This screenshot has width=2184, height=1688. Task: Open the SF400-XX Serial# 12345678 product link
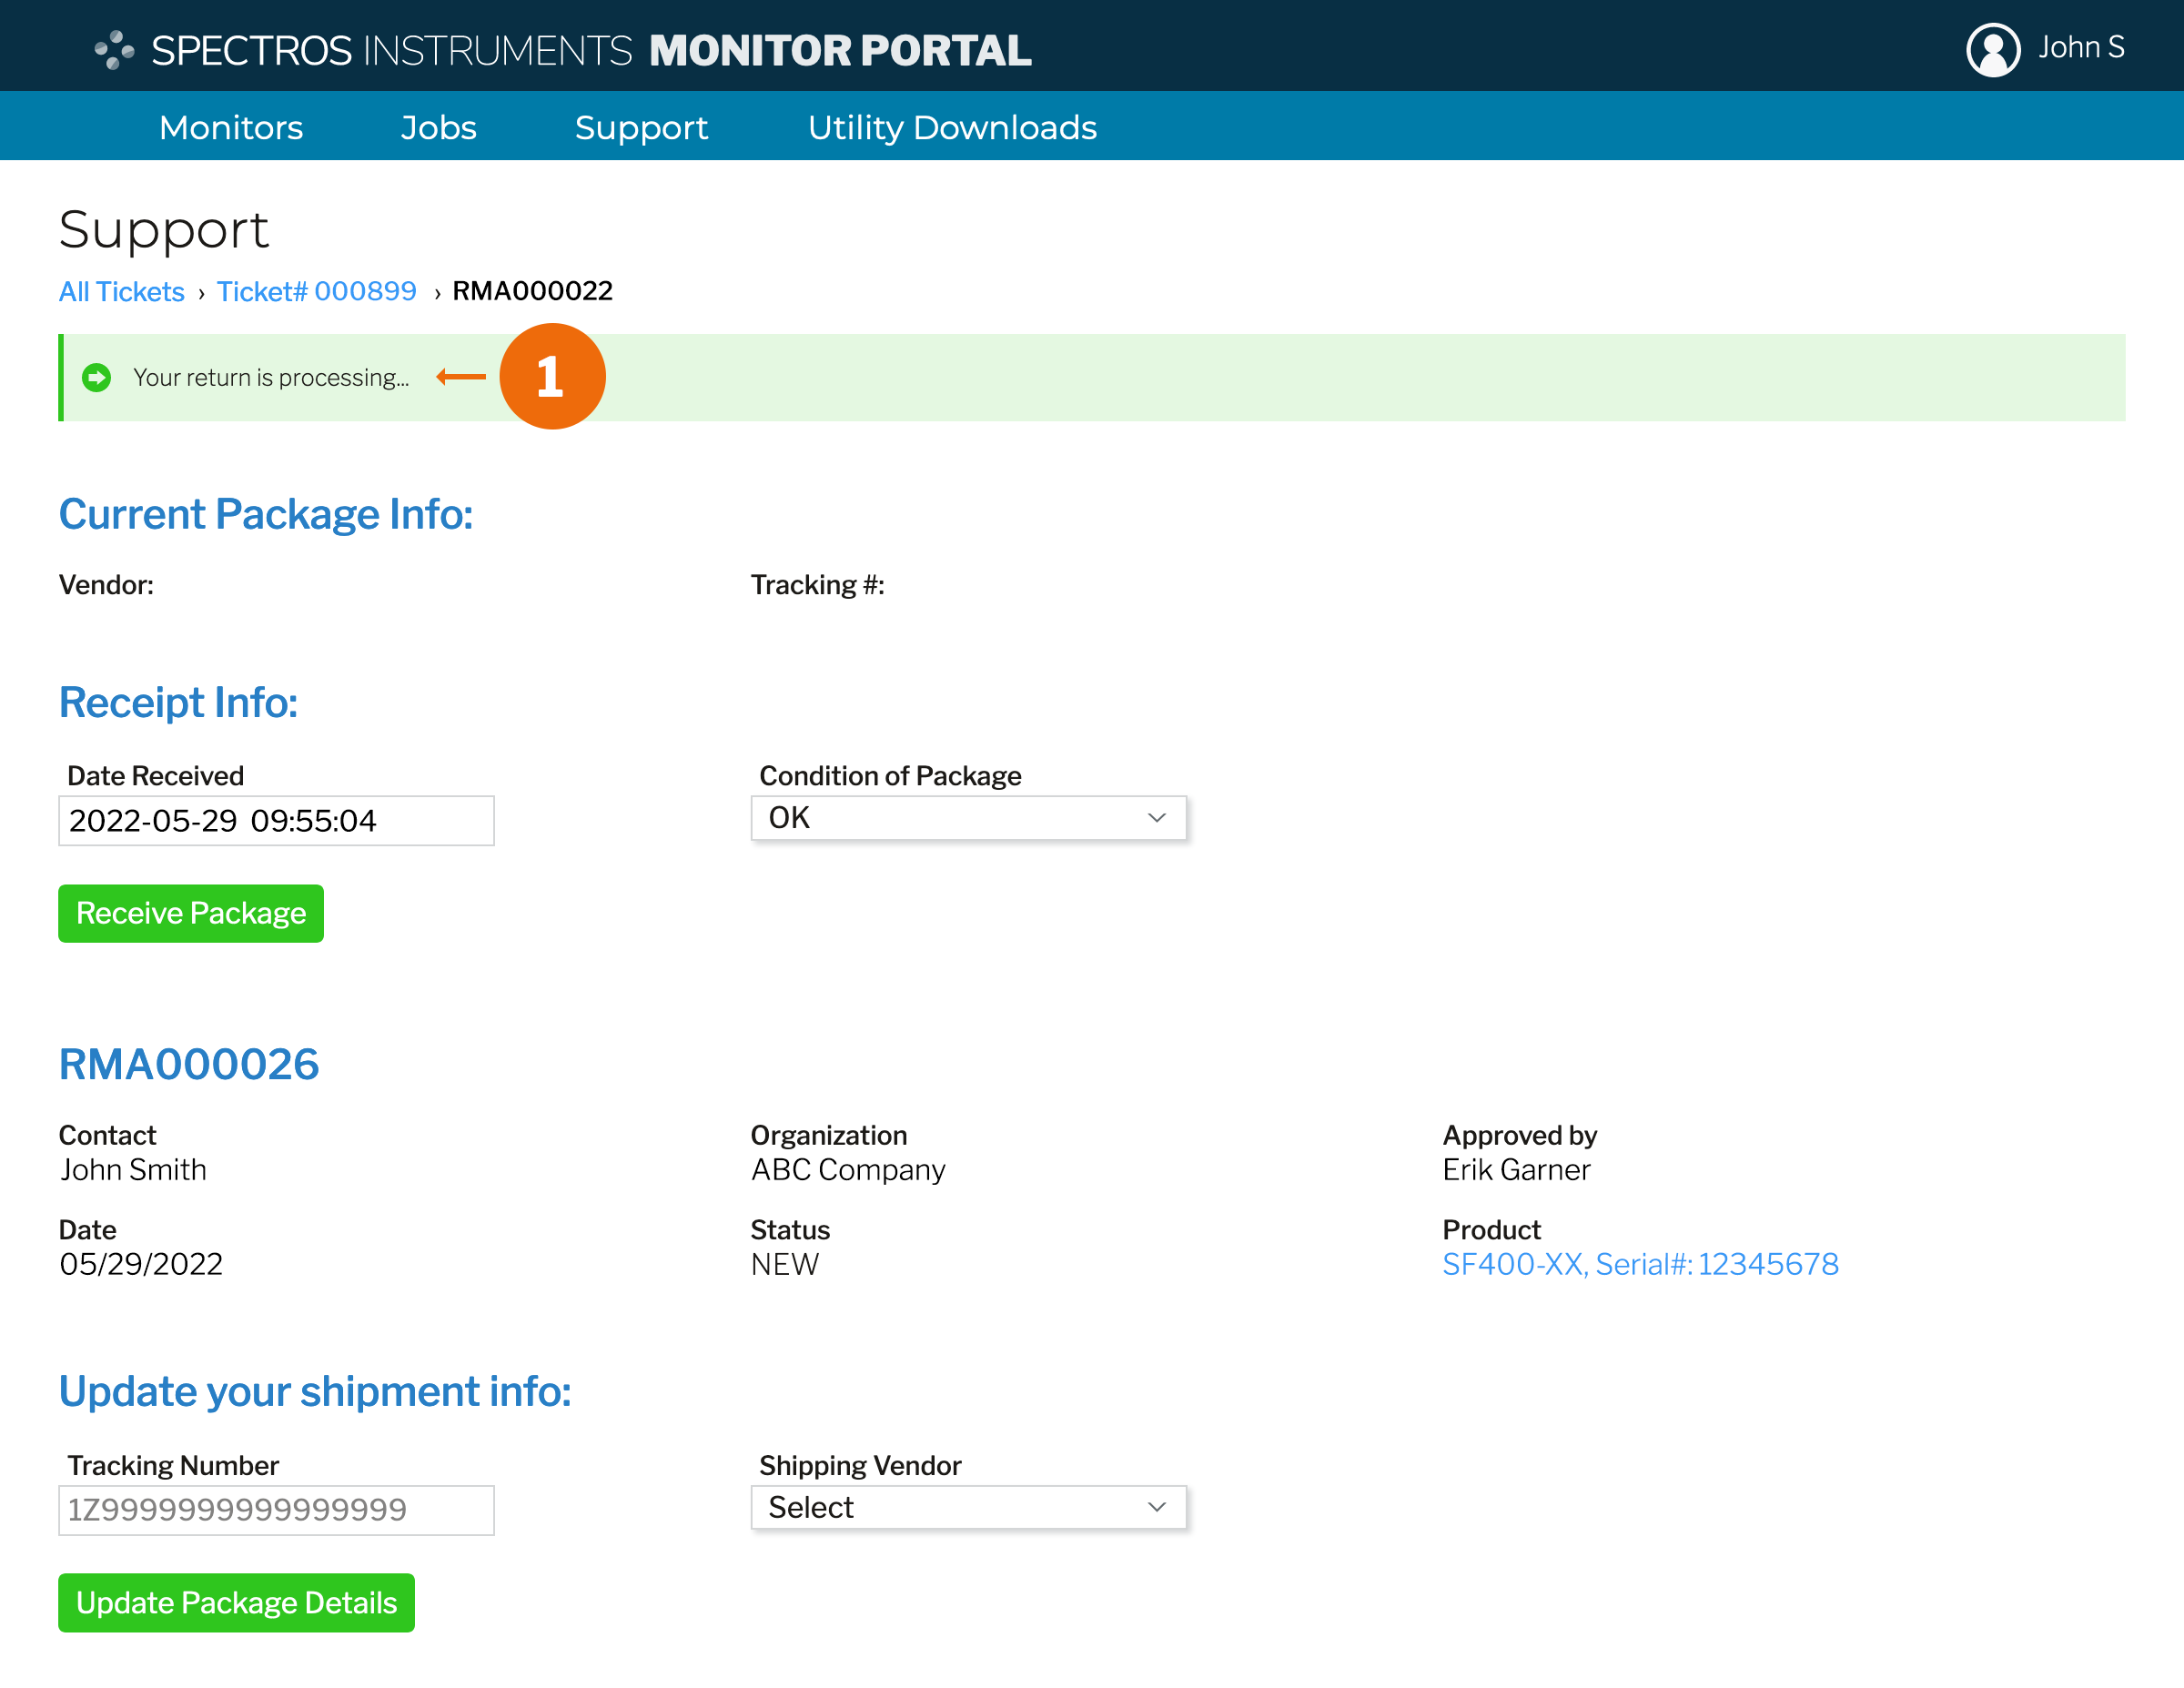click(x=1639, y=1263)
